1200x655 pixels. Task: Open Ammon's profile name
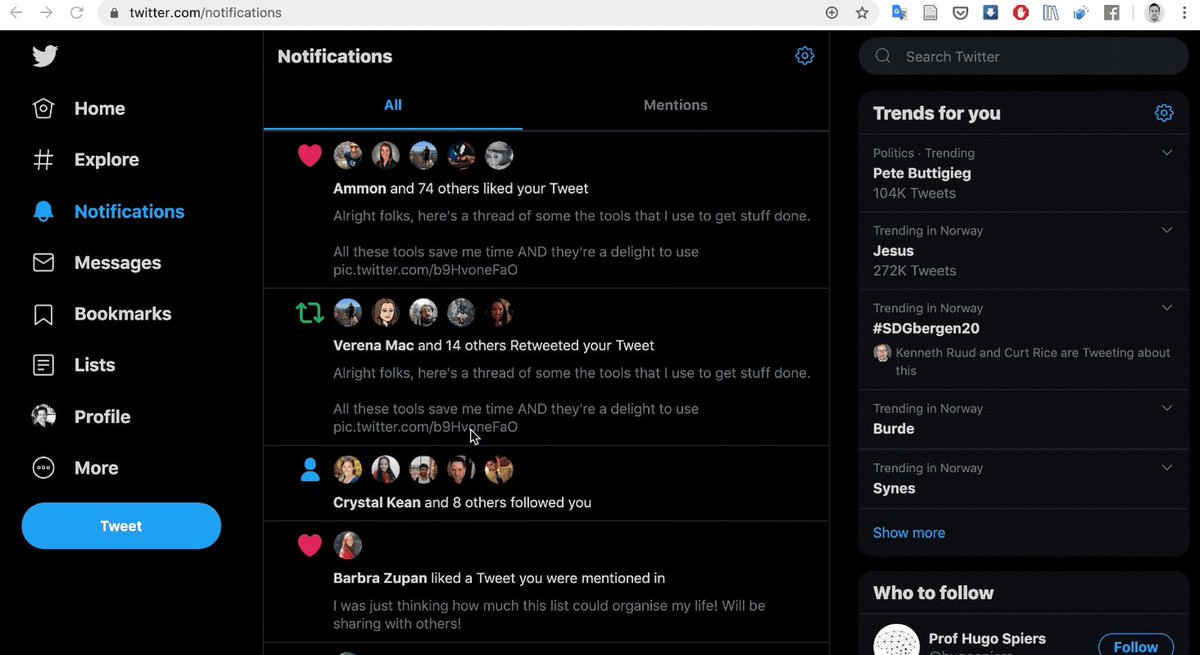pos(360,188)
